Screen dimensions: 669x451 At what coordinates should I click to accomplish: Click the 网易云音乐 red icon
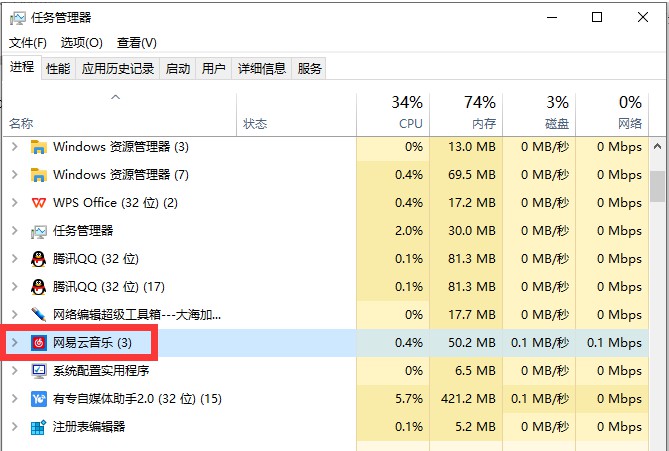point(38,343)
